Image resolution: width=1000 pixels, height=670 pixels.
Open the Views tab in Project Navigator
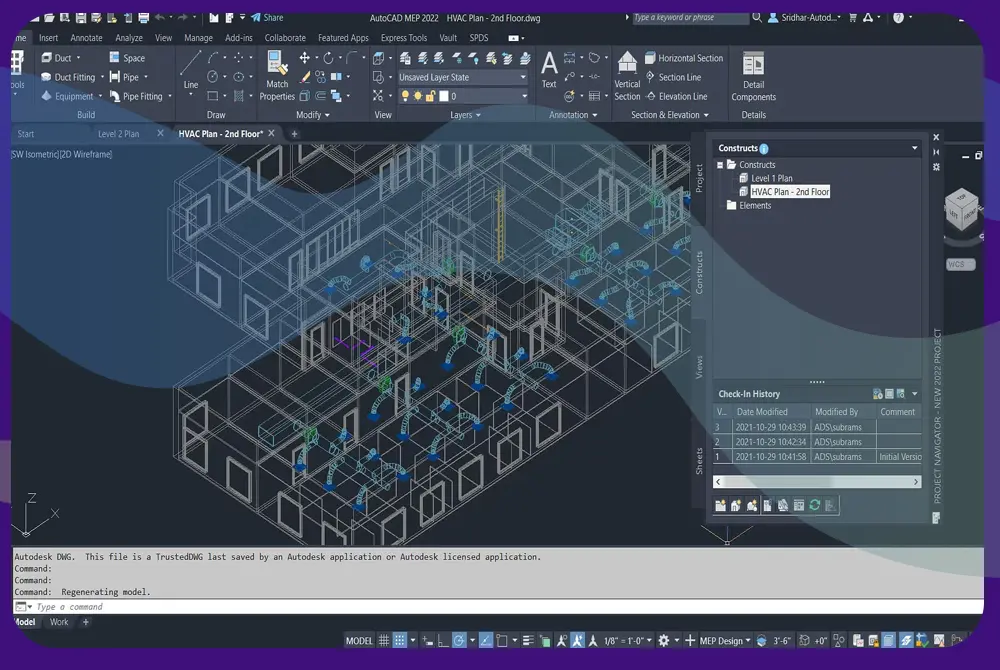(x=699, y=367)
